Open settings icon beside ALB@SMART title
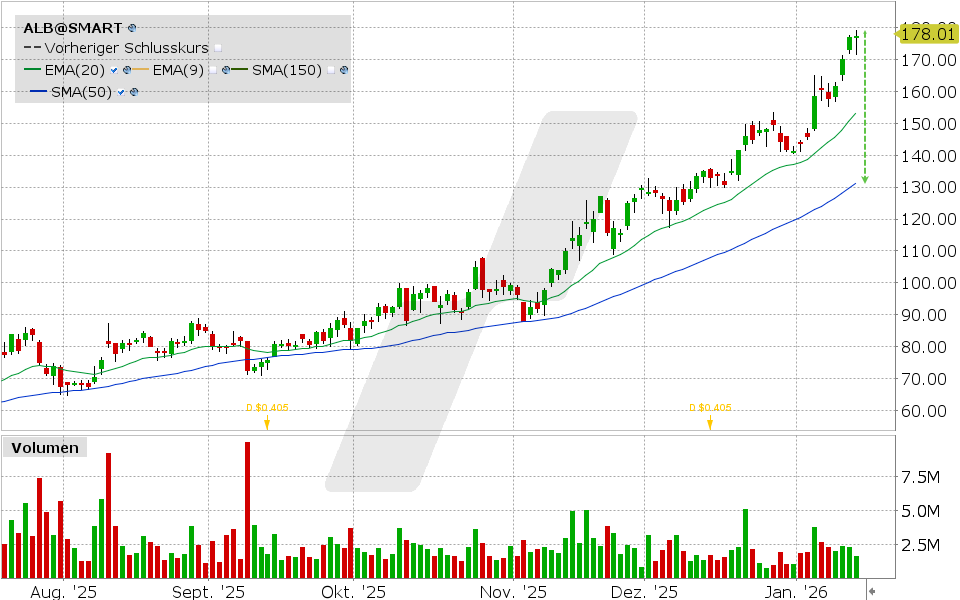This screenshot has width=960, height=600. click(x=131, y=27)
